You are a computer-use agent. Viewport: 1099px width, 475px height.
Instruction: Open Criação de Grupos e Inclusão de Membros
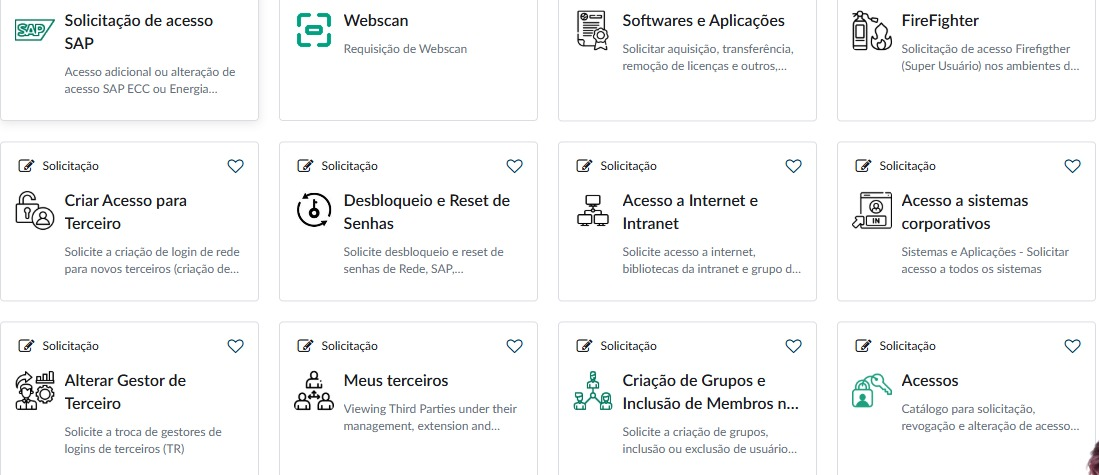pyautogui.click(x=711, y=392)
